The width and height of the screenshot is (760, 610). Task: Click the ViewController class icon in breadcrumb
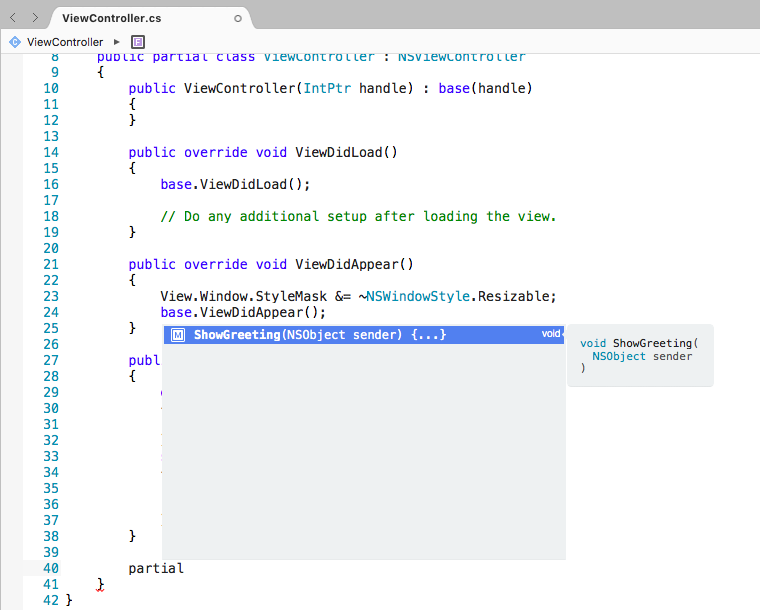click(x=15, y=42)
